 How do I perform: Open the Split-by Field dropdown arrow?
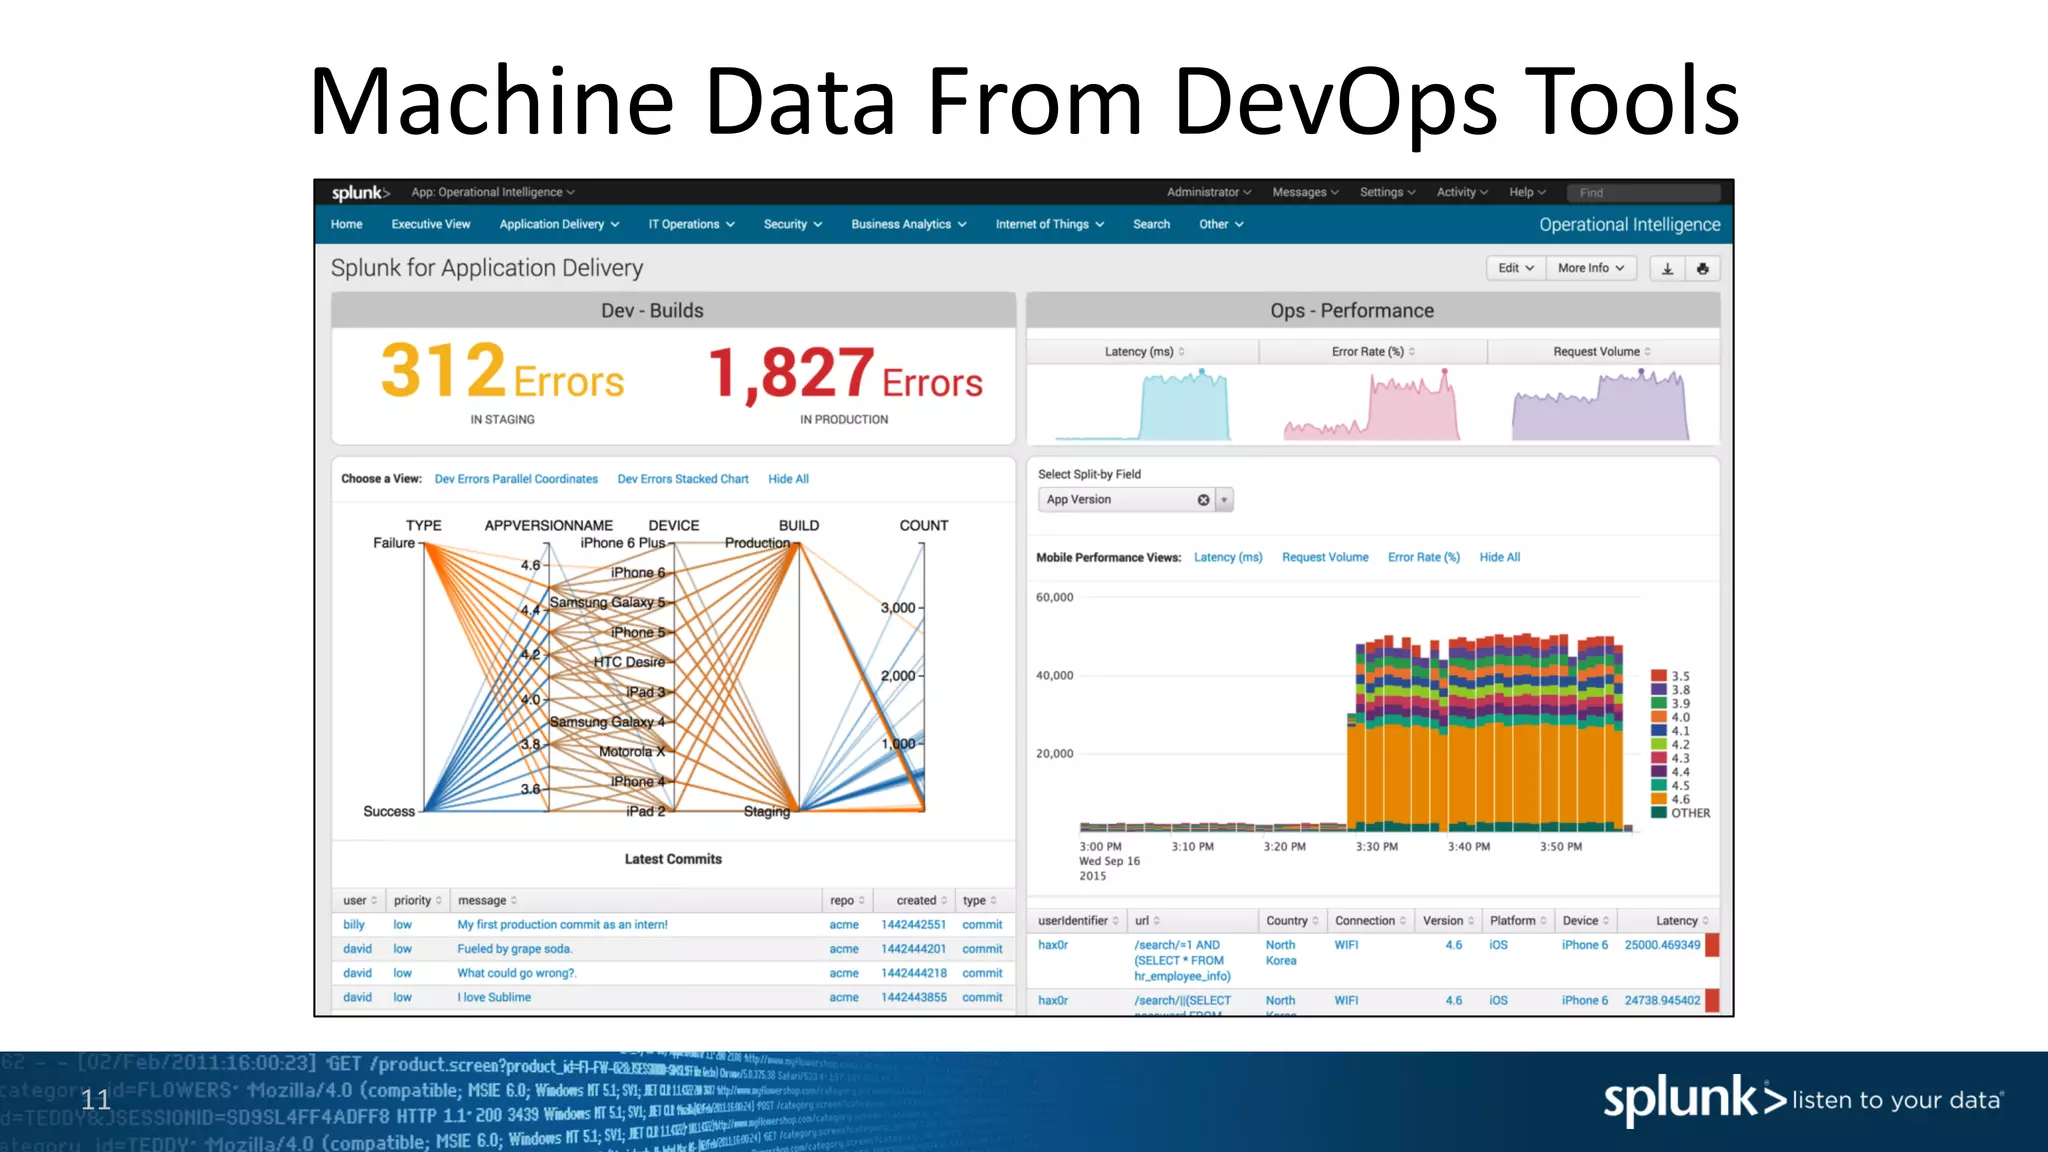pos(1224,500)
